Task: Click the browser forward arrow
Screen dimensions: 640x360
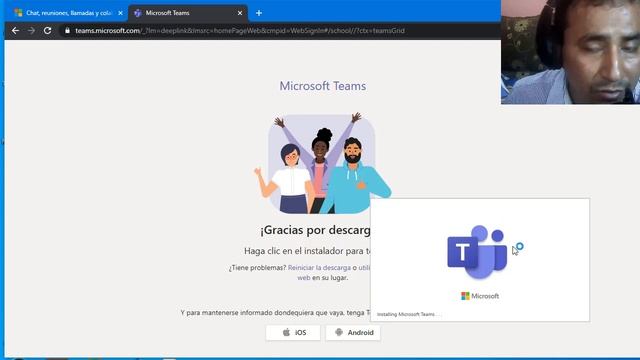Action: point(31,31)
